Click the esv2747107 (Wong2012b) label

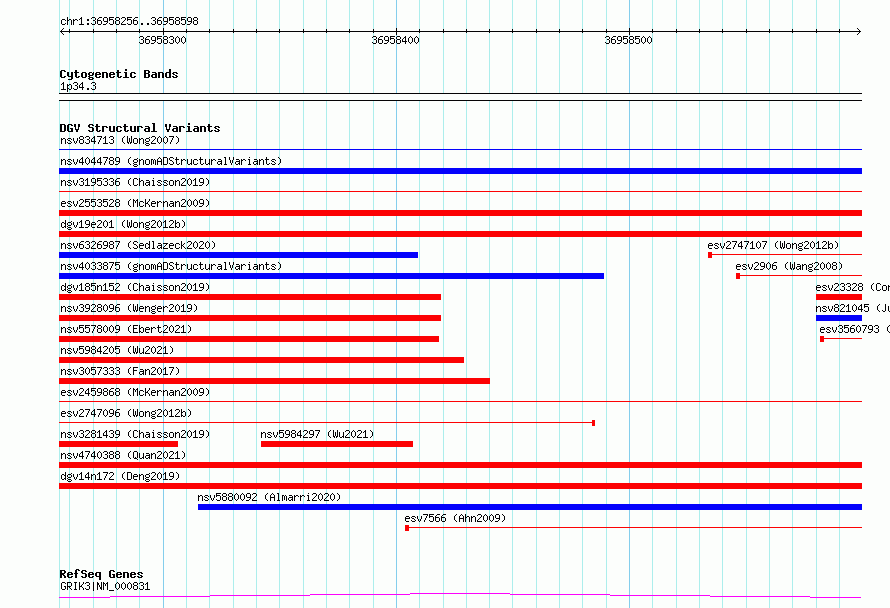click(x=773, y=245)
